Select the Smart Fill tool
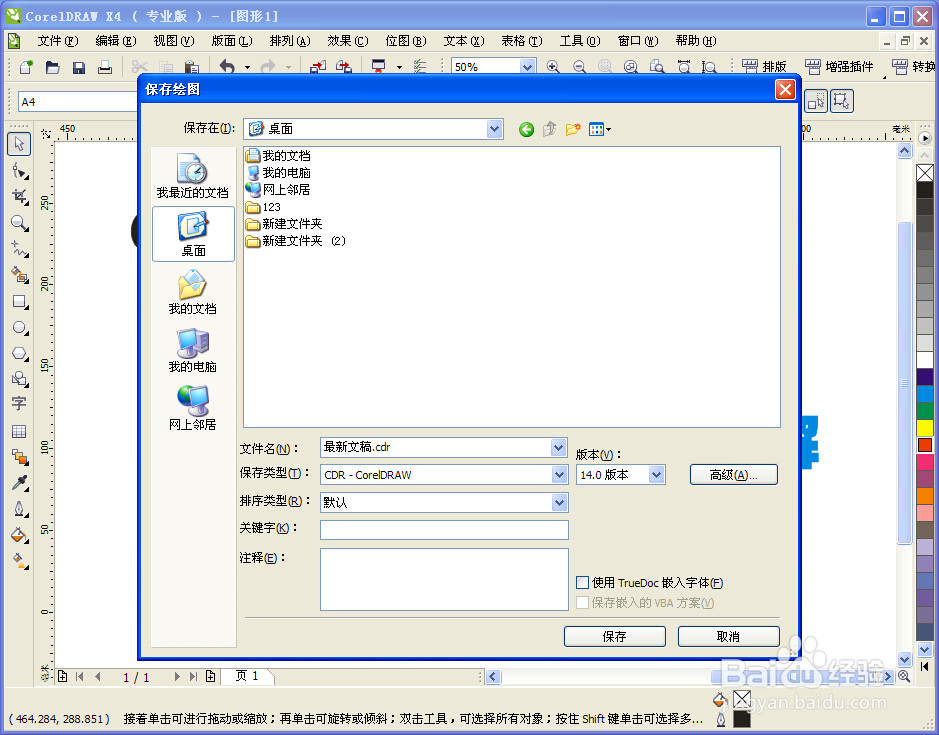Screen dimensions: 939x735 pos(19,275)
